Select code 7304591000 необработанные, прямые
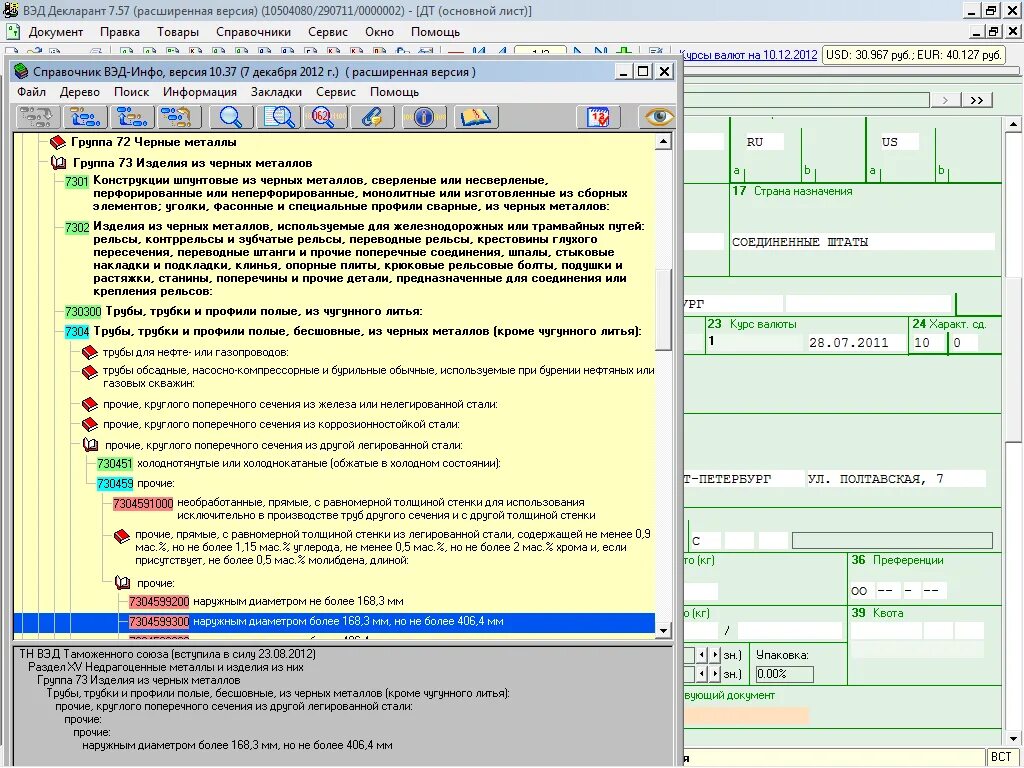The width and height of the screenshot is (1024, 768). [143, 504]
